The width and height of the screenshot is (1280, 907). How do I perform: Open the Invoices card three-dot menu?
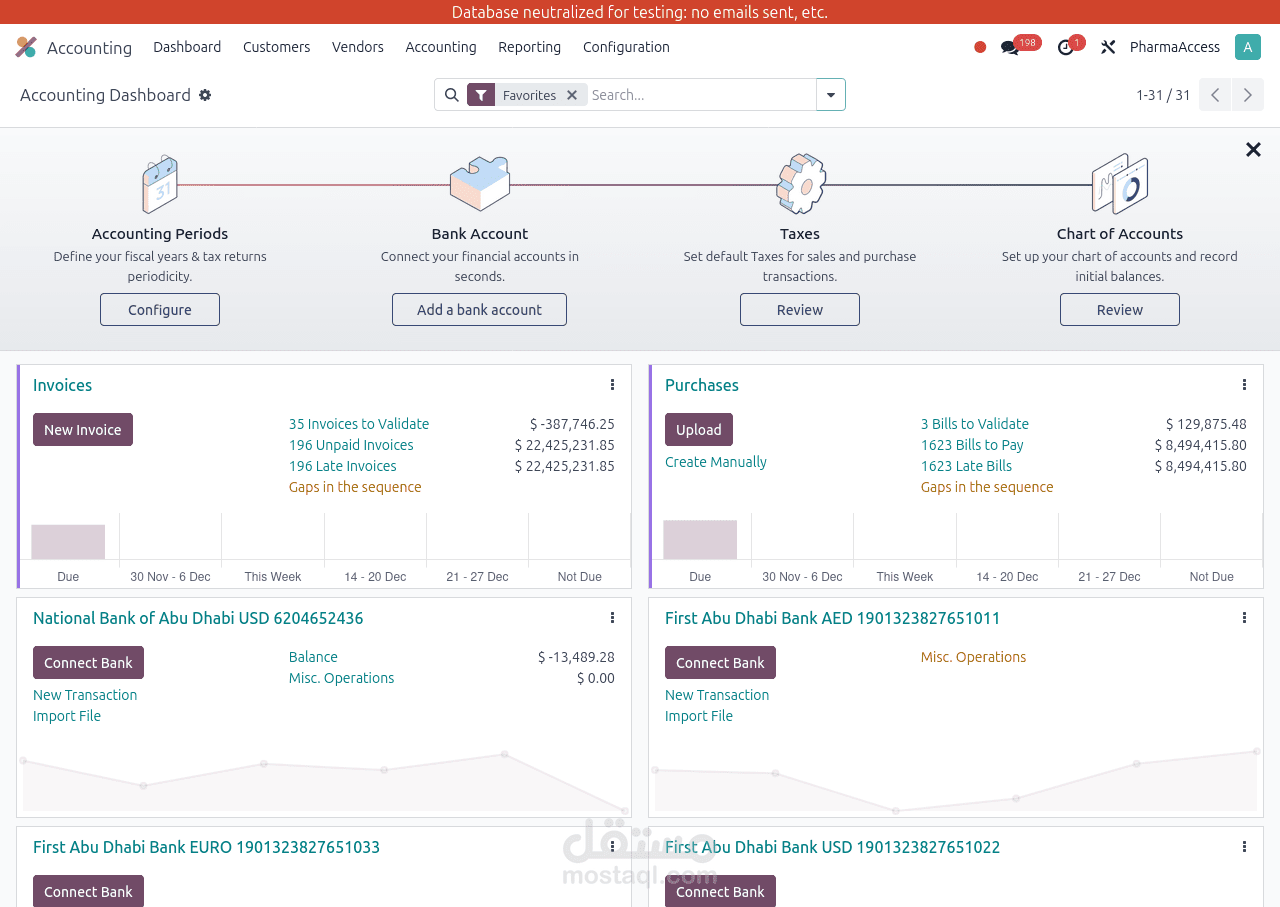[611, 384]
